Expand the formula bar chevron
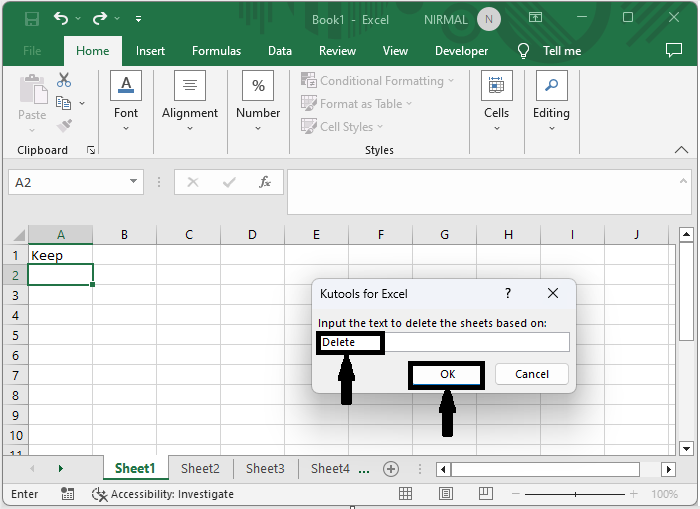700x509 pixels. point(683,181)
